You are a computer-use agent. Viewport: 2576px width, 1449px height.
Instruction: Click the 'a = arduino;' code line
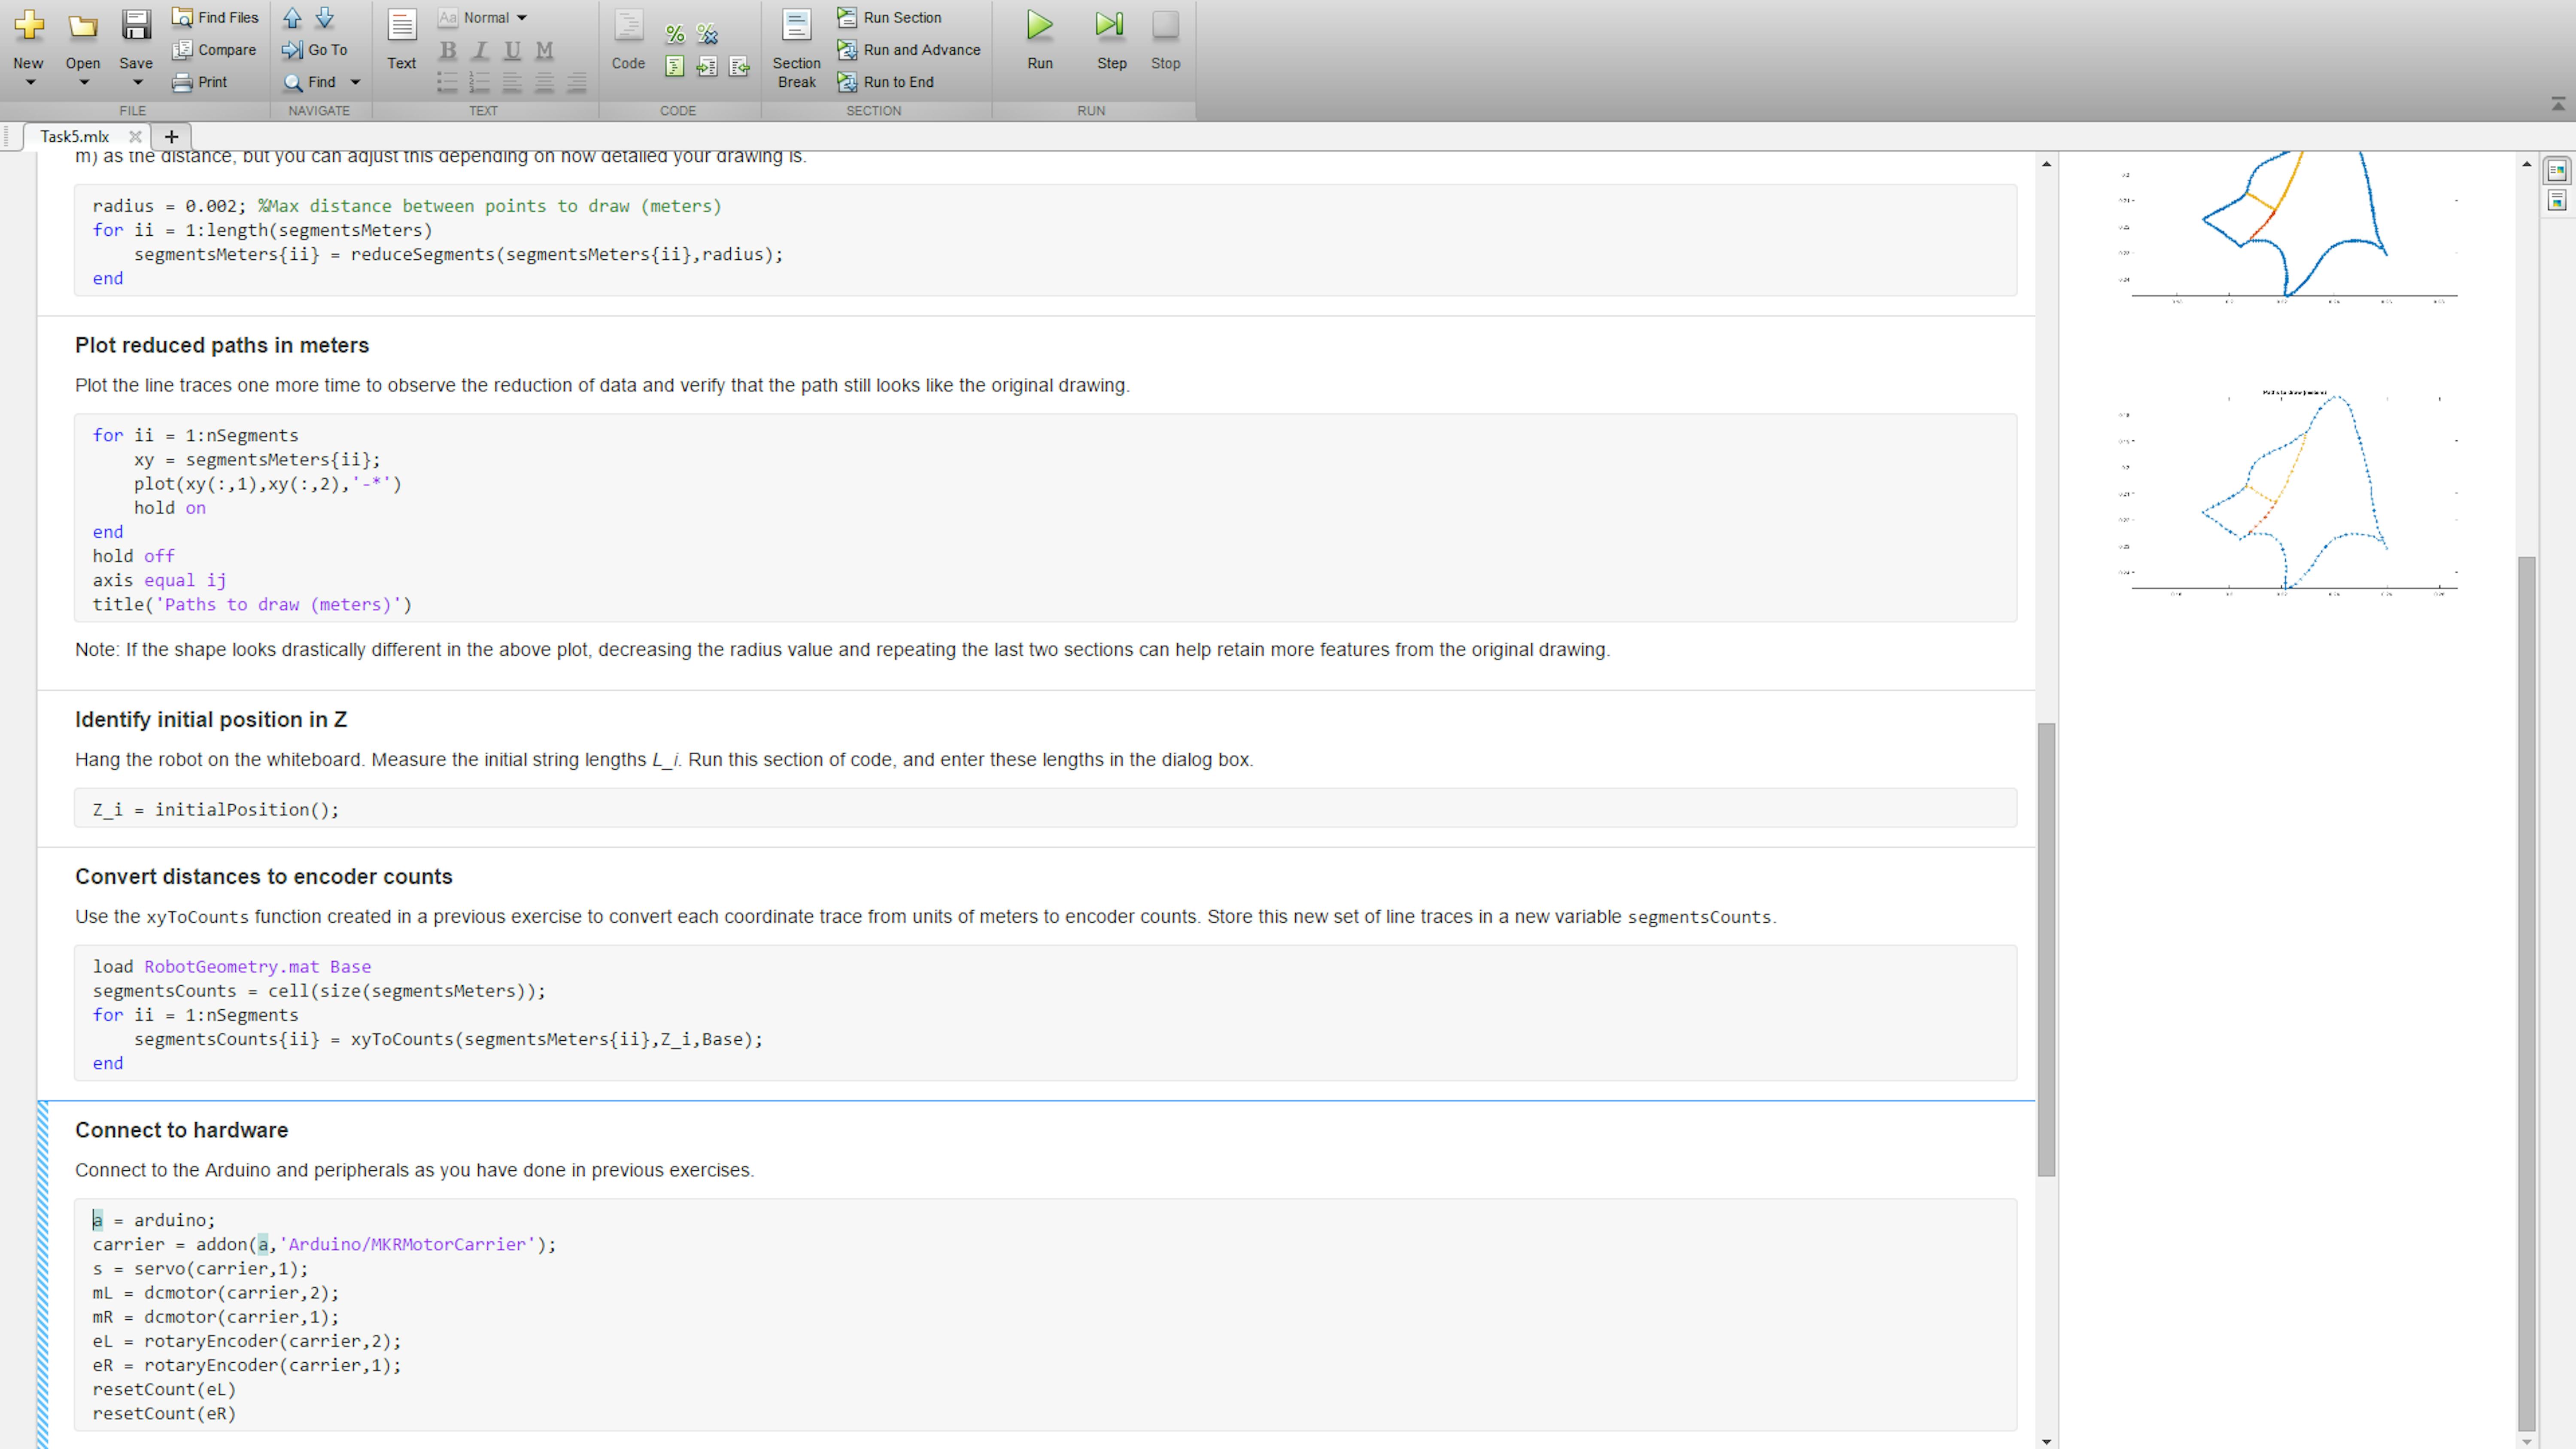(x=154, y=1220)
